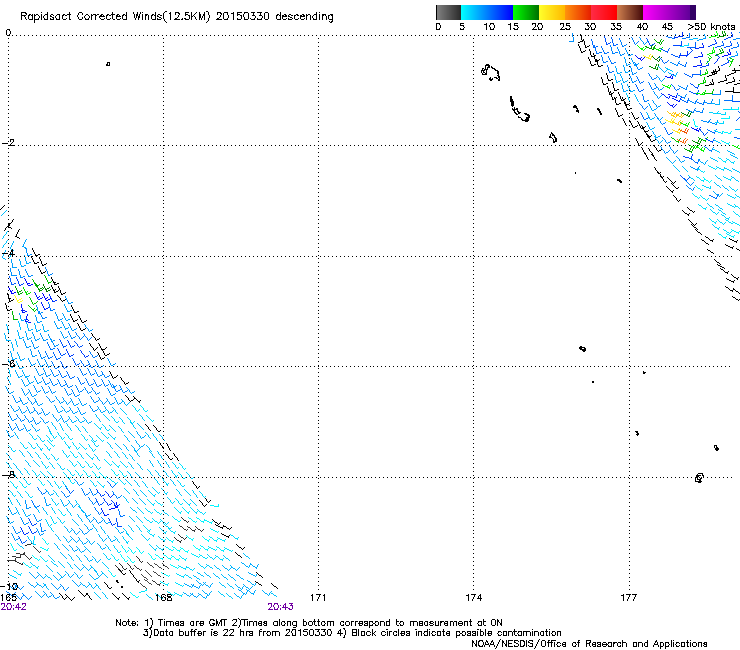Click the '174' longitude axis label
Screen dimensions: 740x650
473,598
